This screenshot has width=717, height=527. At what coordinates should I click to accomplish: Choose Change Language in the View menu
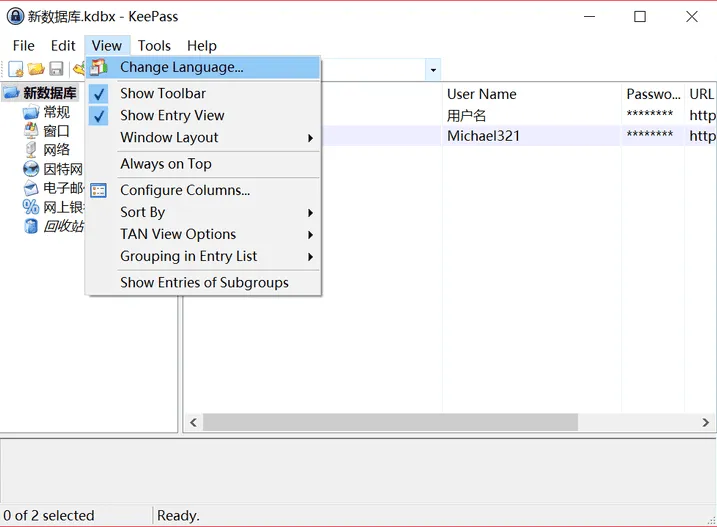point(181,67)
